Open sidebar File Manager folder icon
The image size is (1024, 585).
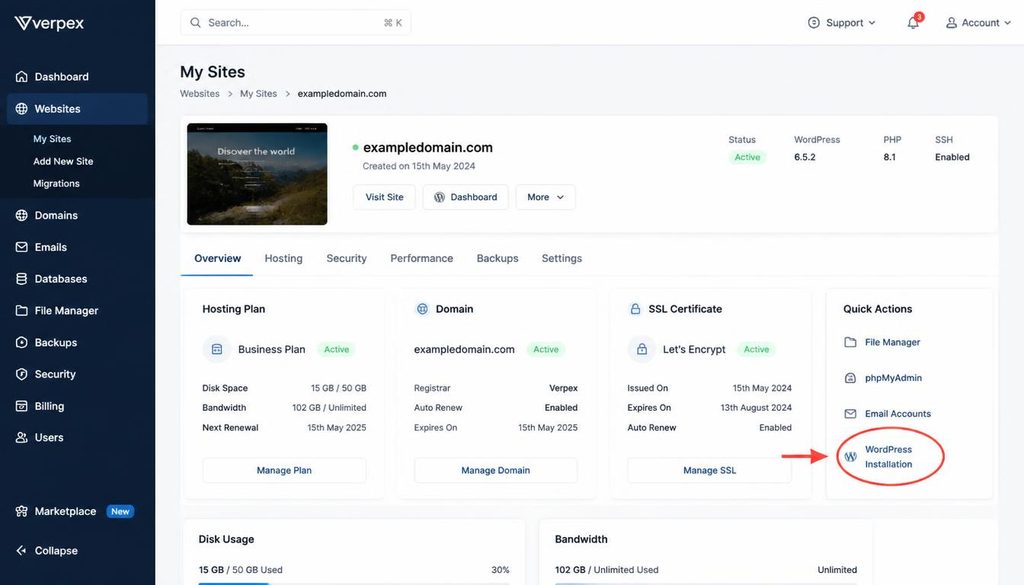coord(22,310)
